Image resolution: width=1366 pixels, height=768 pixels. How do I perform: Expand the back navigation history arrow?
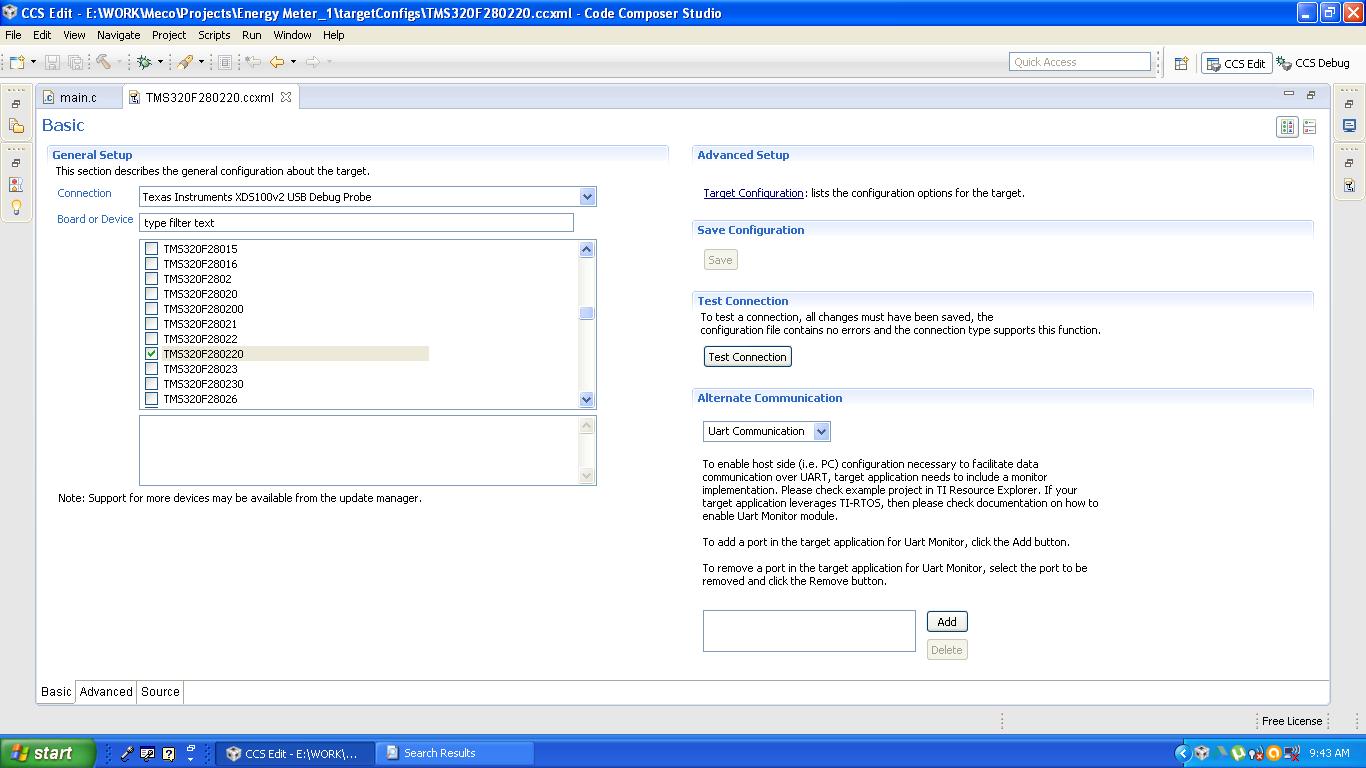click(293, 62)
